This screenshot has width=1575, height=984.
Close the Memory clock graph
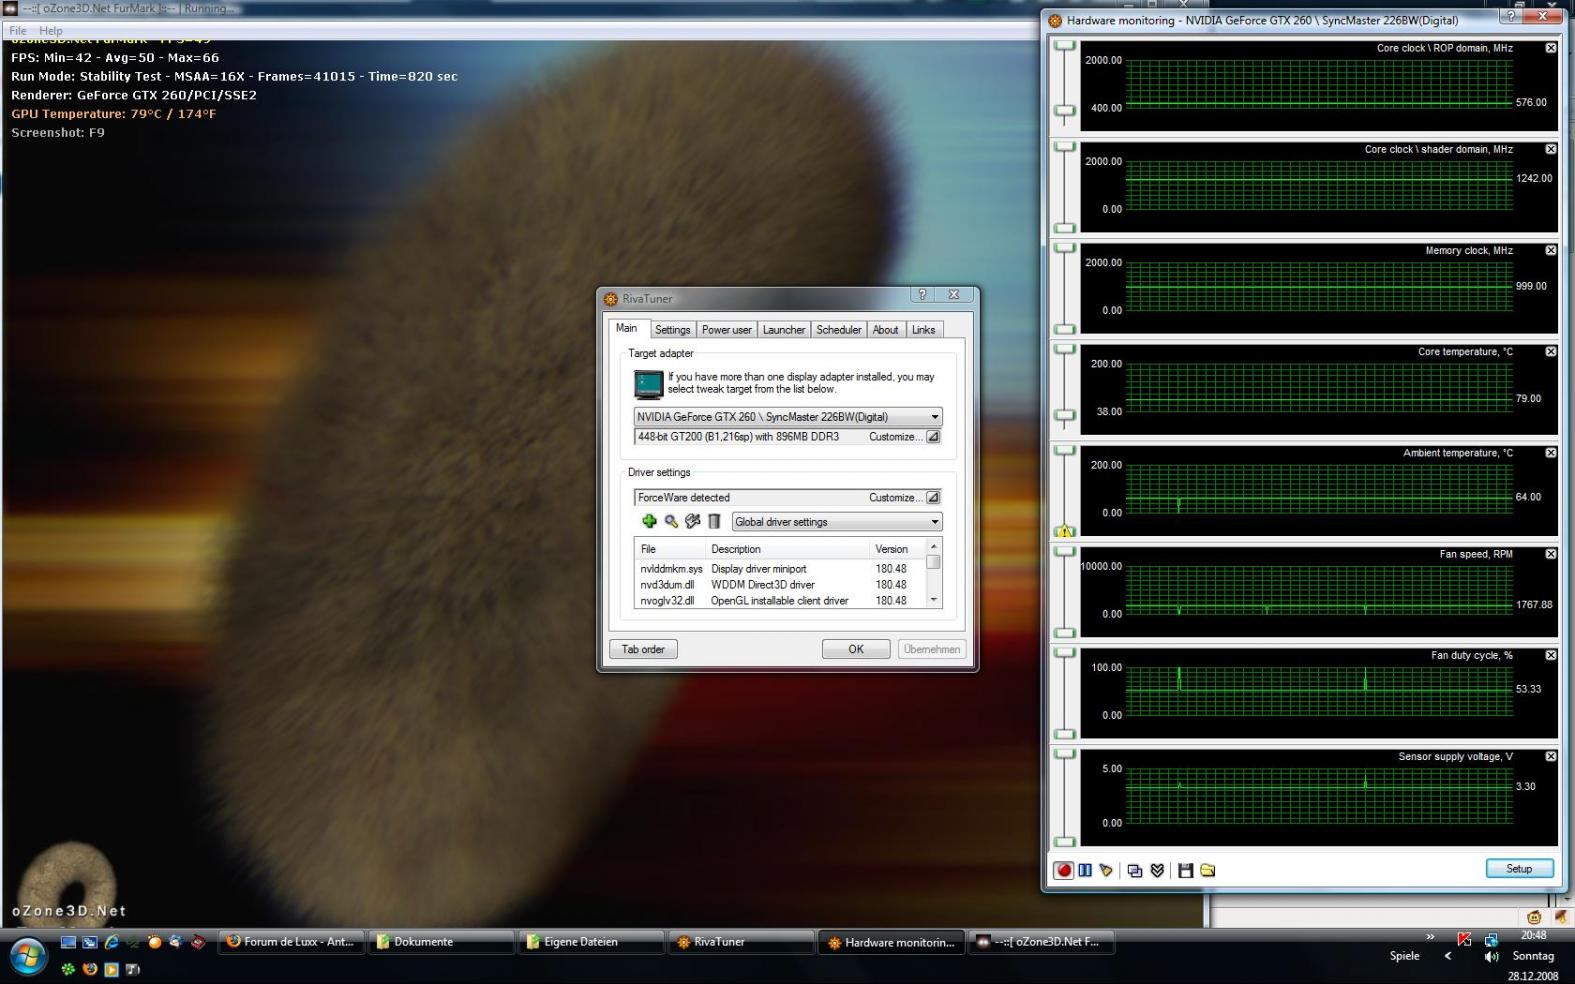[1551, 250]
